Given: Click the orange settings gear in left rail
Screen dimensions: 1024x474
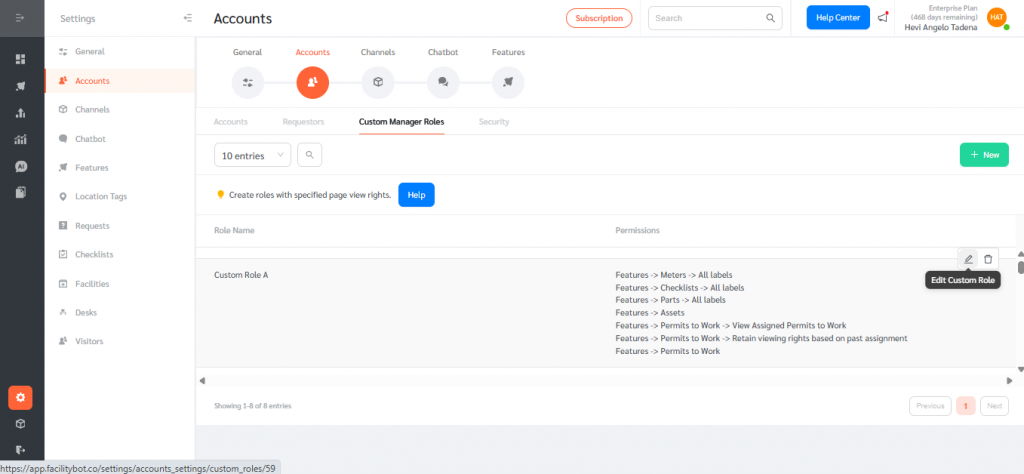Looking at the screenshot, I should [20, 397].
